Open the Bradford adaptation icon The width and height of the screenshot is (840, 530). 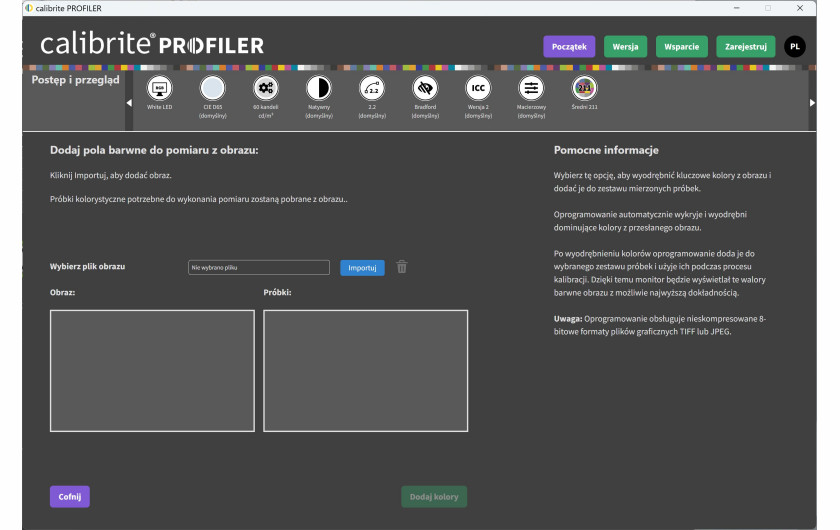click(425, 88)
